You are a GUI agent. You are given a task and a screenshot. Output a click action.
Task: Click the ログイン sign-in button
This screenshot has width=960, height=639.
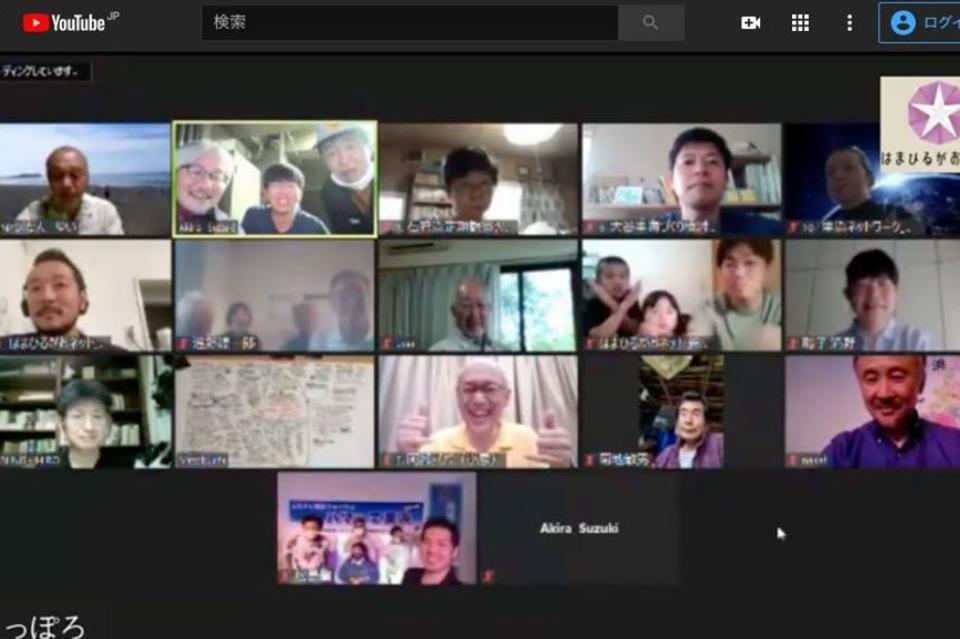pos(920,23)
